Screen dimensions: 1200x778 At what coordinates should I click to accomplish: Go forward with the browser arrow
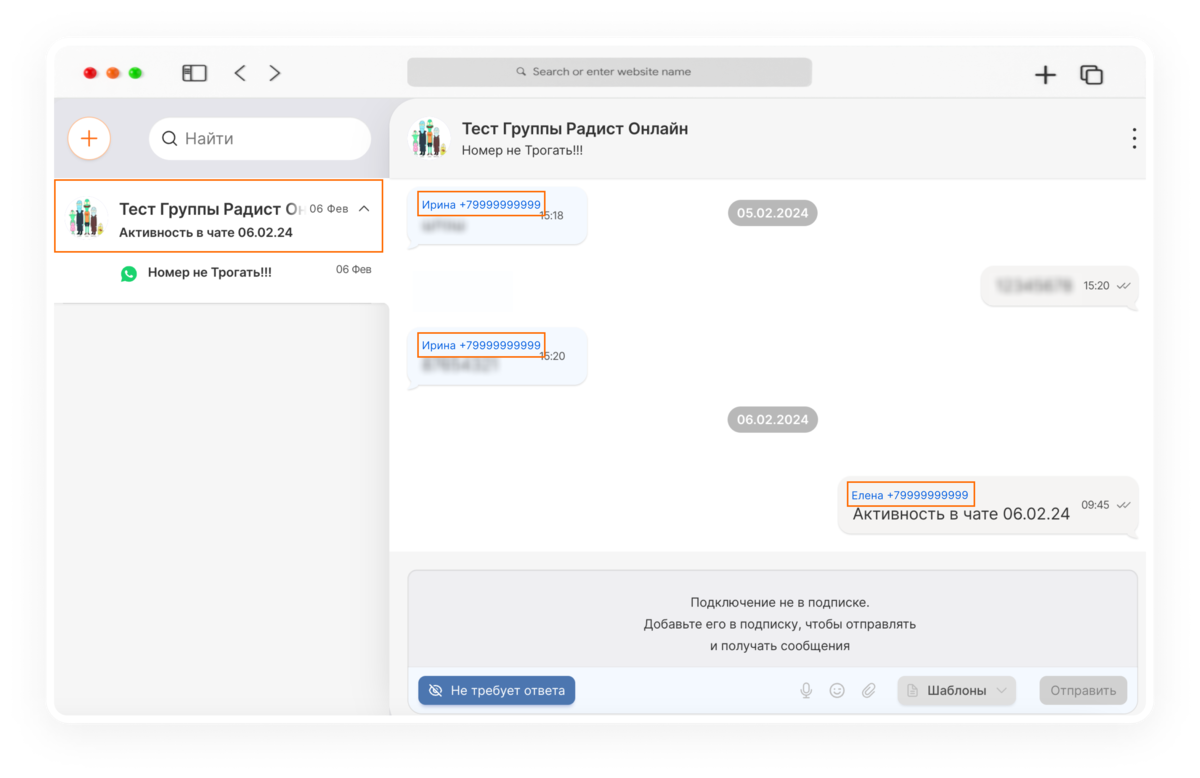(275, 73)
